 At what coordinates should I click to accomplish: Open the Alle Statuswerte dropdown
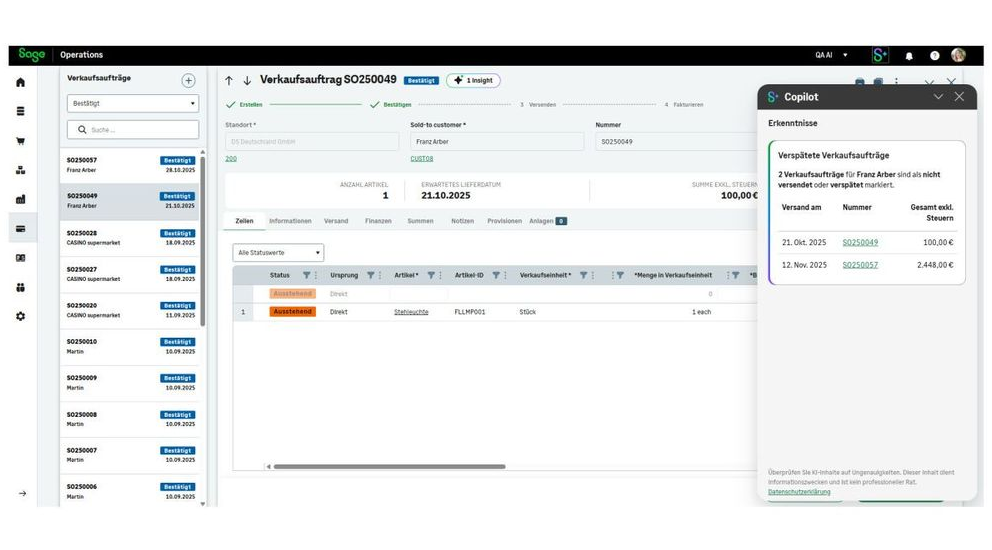point(278,253)
